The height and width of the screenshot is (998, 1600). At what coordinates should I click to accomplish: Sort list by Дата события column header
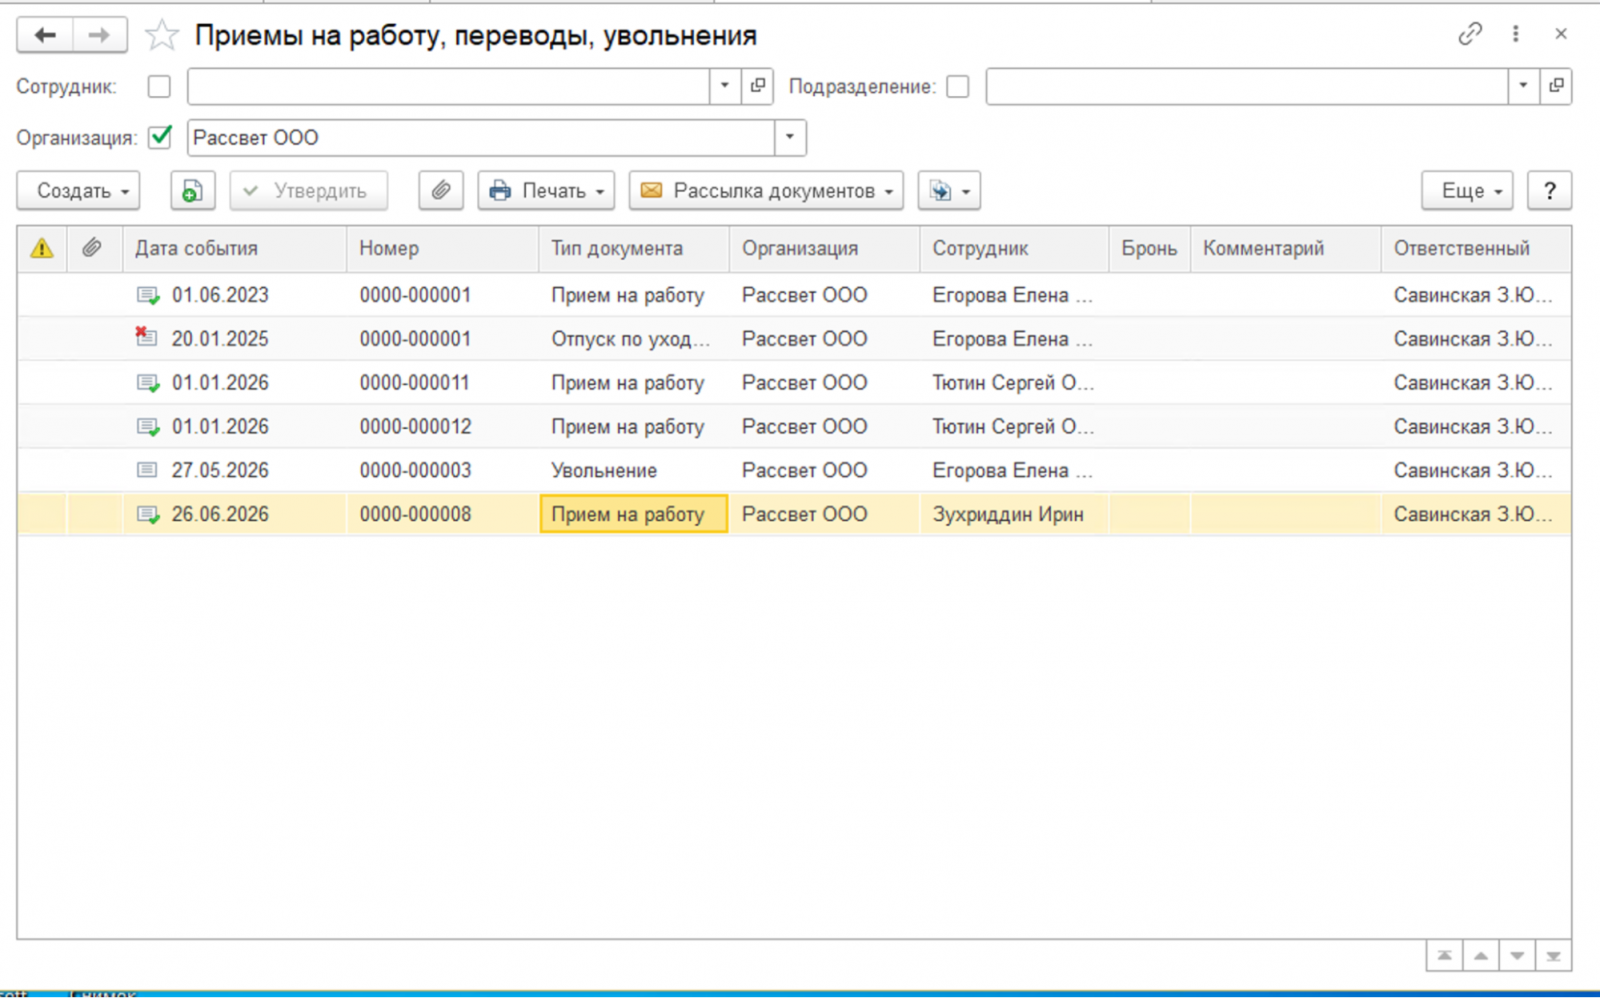point(235,249)
